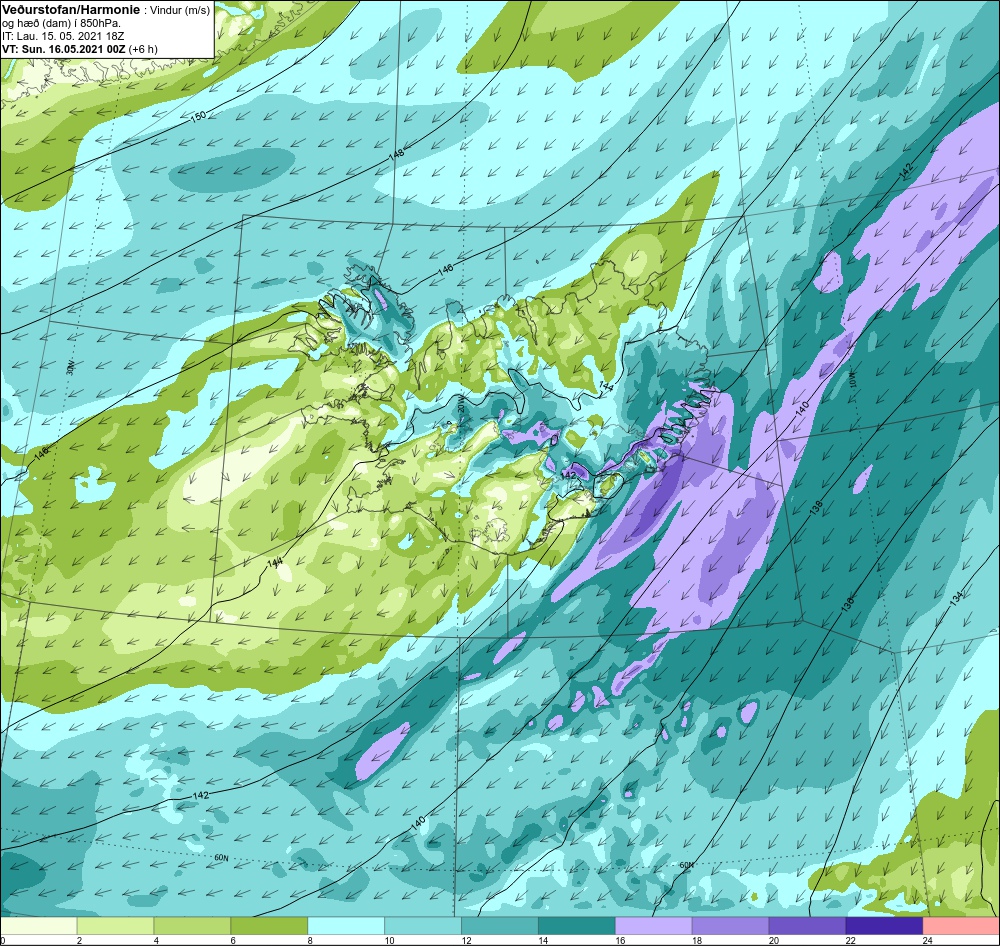Select the violet 20–22 m/s legend swatch

coord(807,926)
